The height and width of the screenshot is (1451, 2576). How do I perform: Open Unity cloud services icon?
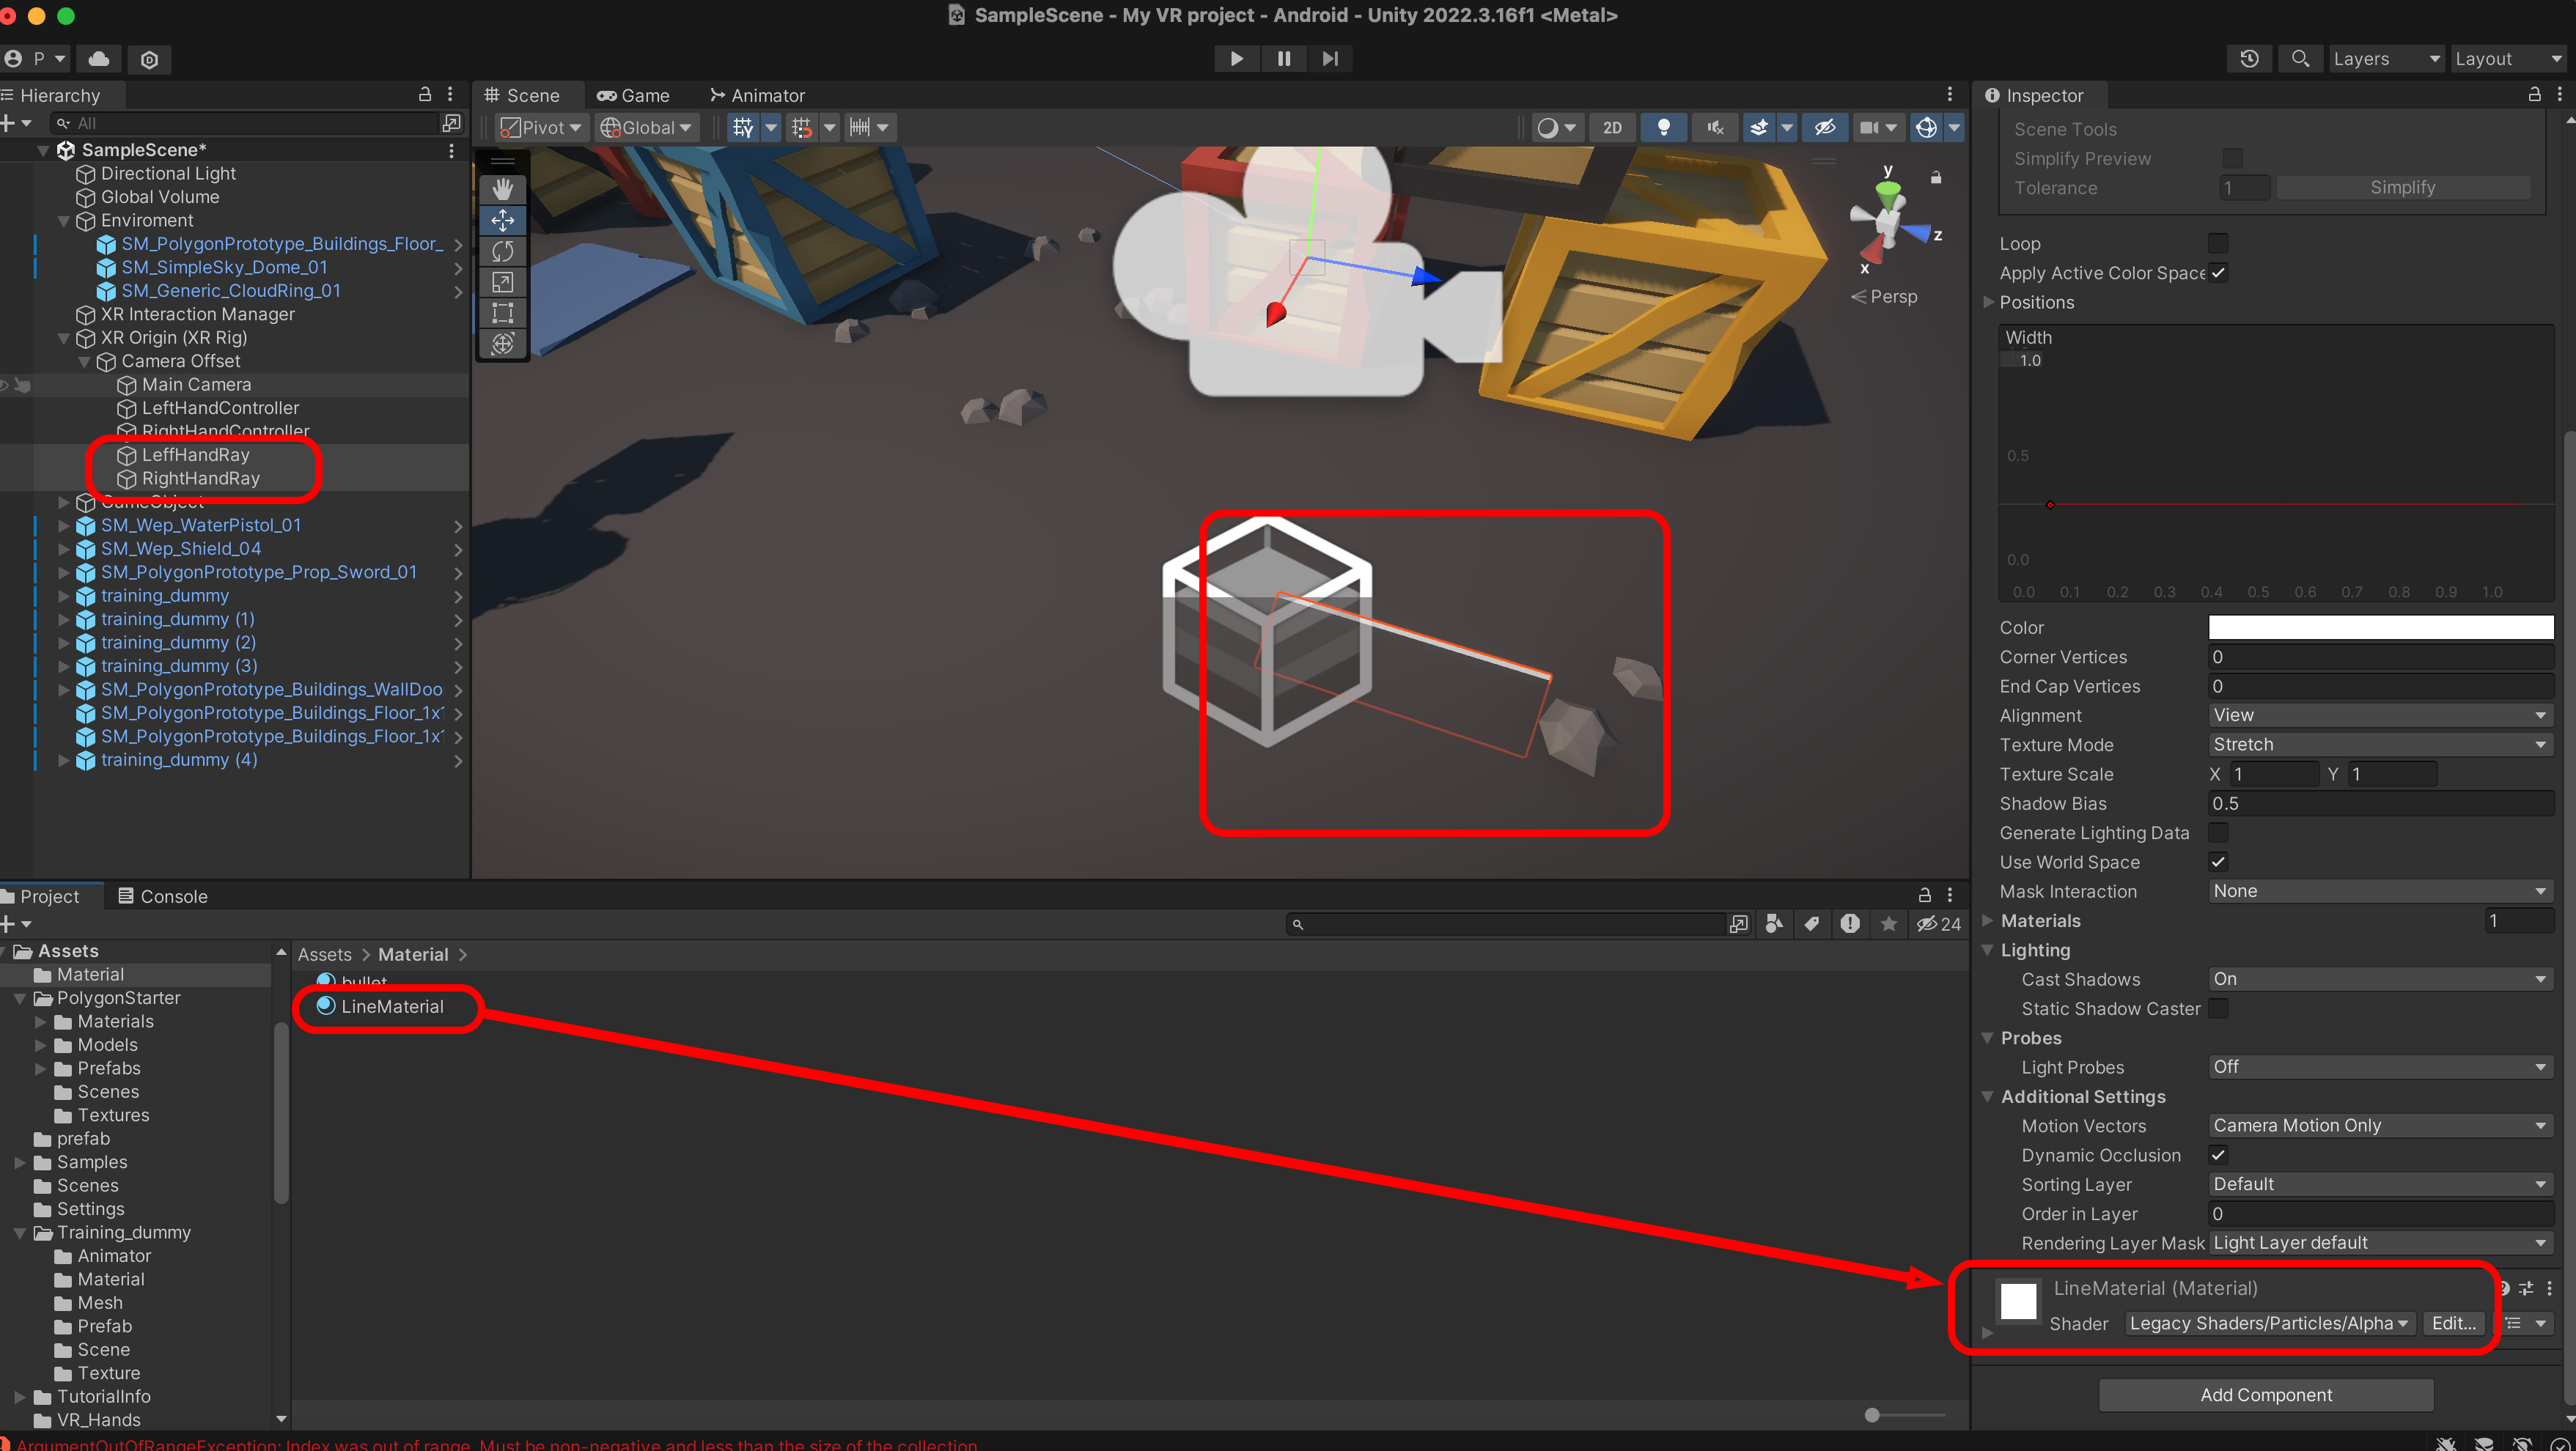click(99, 59)
